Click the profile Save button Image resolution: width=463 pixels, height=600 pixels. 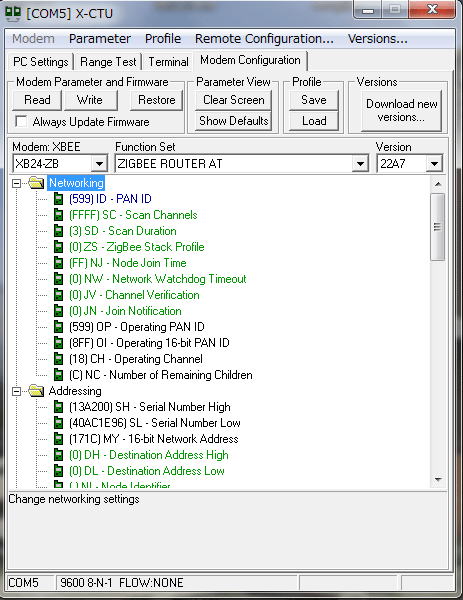click(x=314, y=100)
